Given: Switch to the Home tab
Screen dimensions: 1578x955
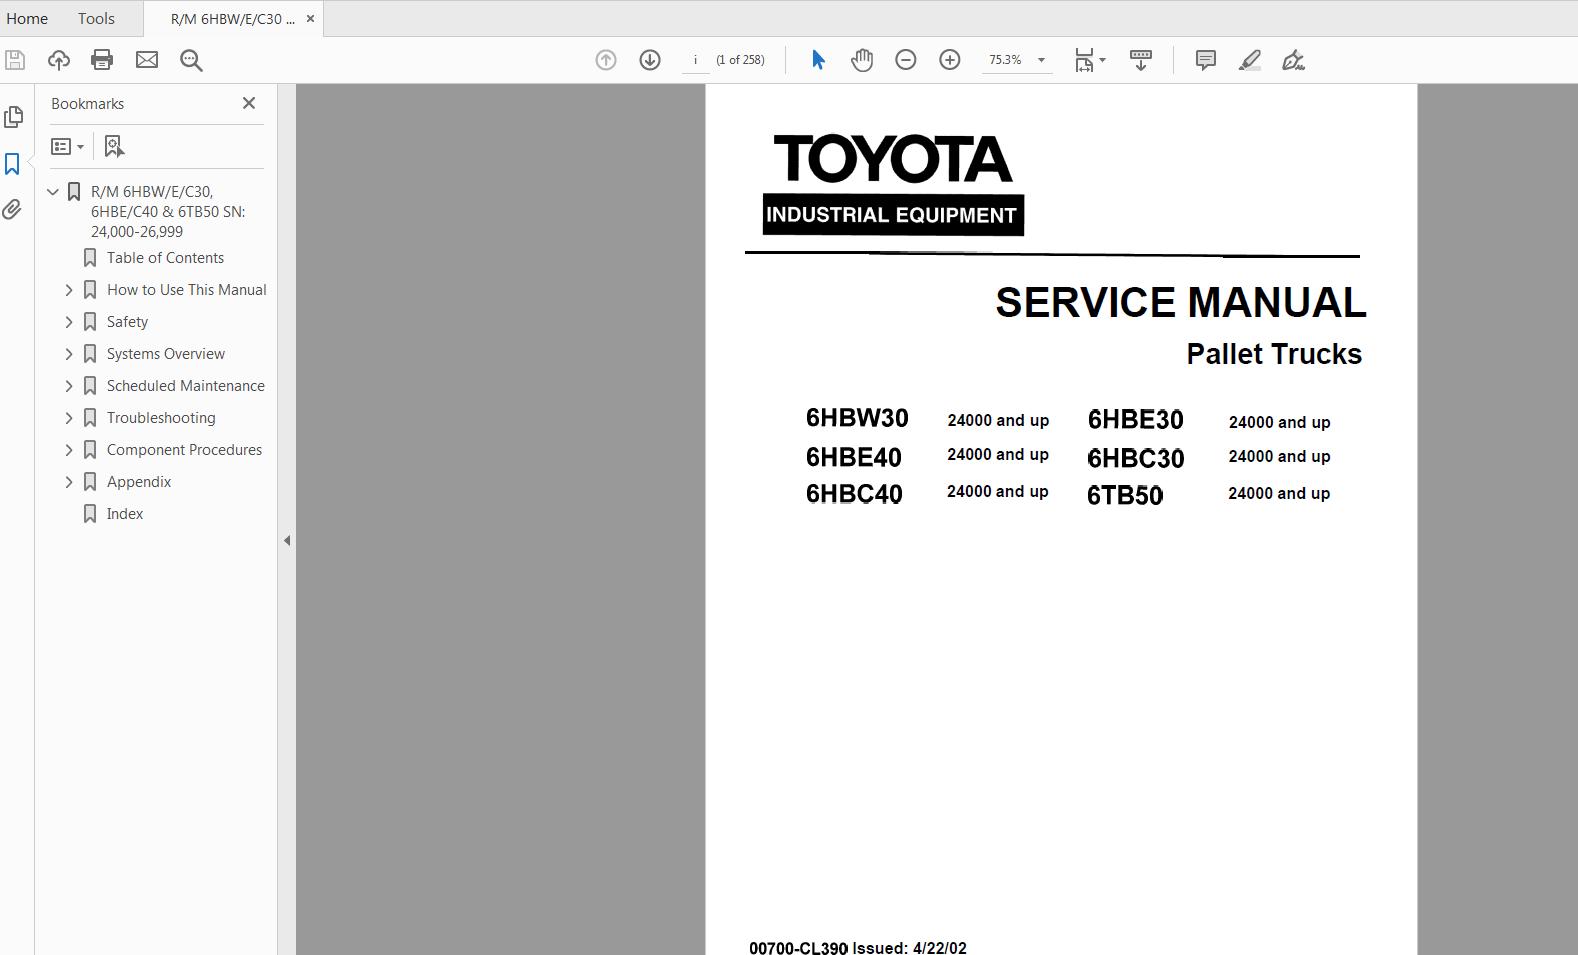Looking at the screenshot, I should (x=27, y=18).
